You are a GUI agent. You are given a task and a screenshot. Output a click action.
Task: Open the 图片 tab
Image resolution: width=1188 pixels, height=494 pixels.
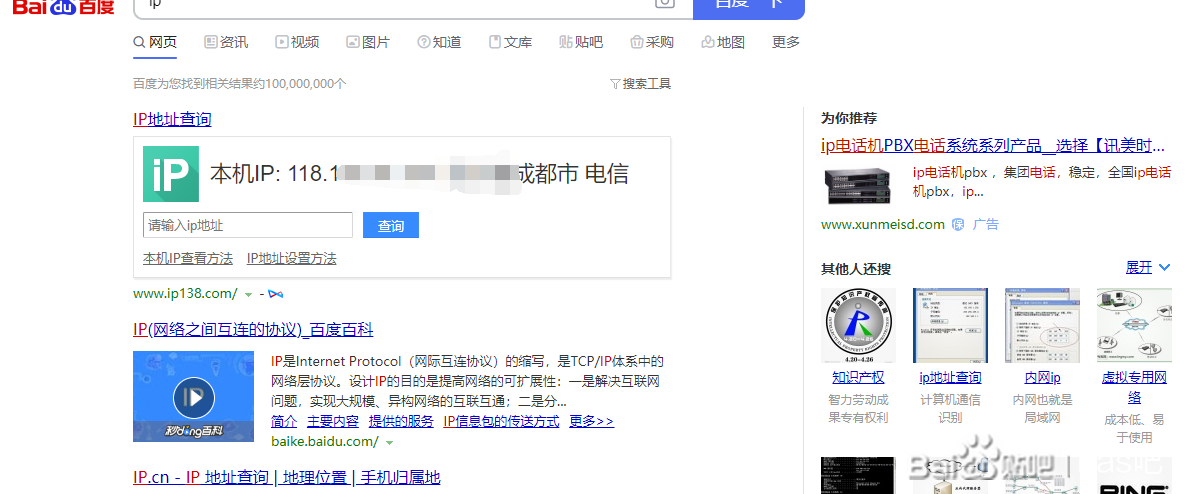click(367, 42)
